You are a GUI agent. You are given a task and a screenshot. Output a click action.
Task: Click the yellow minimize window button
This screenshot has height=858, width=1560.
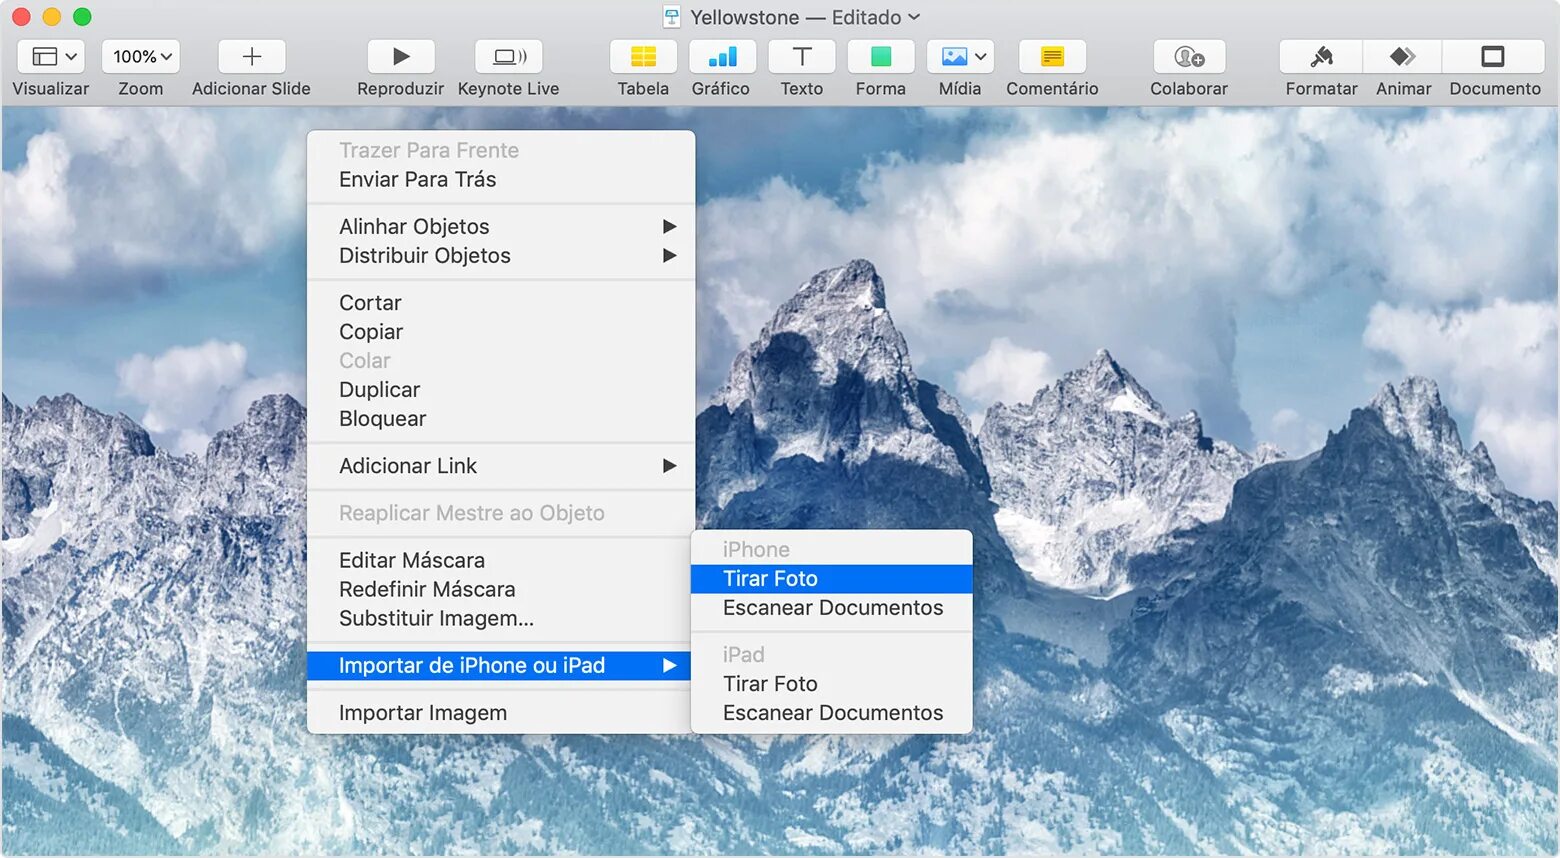[x=52, y=17]
